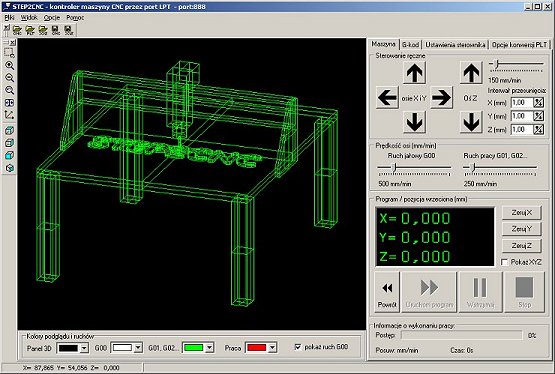
Task: Click the Postęp progress bar
Action: (x=462, y=335)
